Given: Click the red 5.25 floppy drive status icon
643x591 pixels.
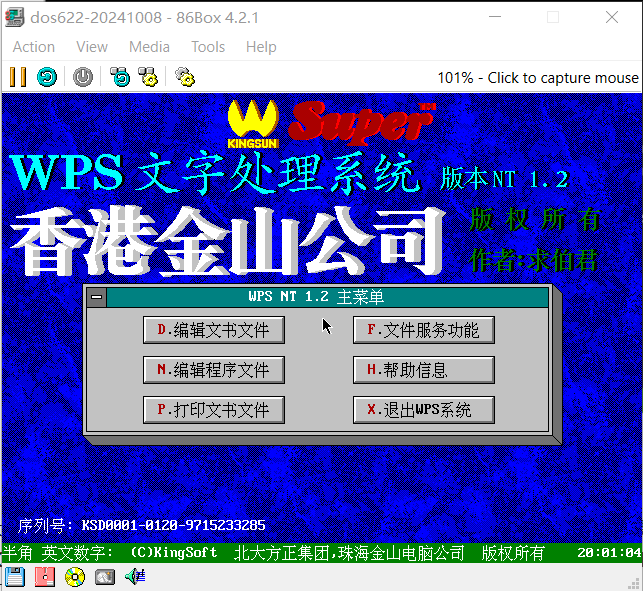Looking at the screenshot, I should [45, 577].
